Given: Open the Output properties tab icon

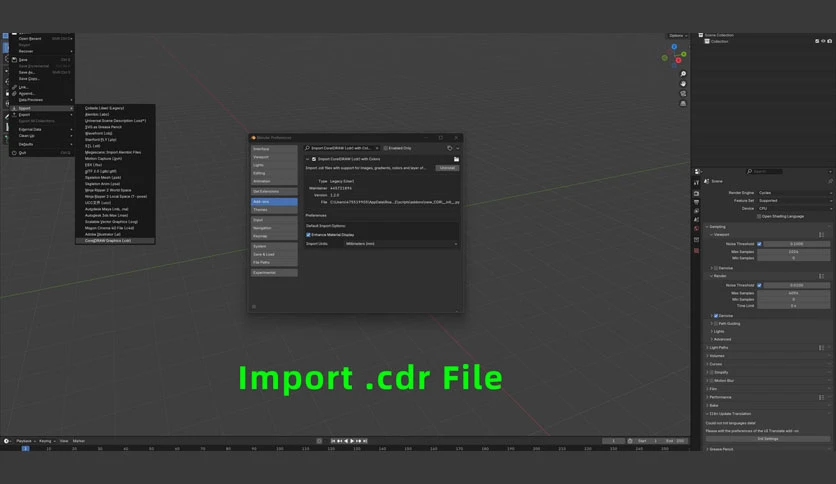Looking at the screenshot, I should pyautogui.click(x=696, y=202).
